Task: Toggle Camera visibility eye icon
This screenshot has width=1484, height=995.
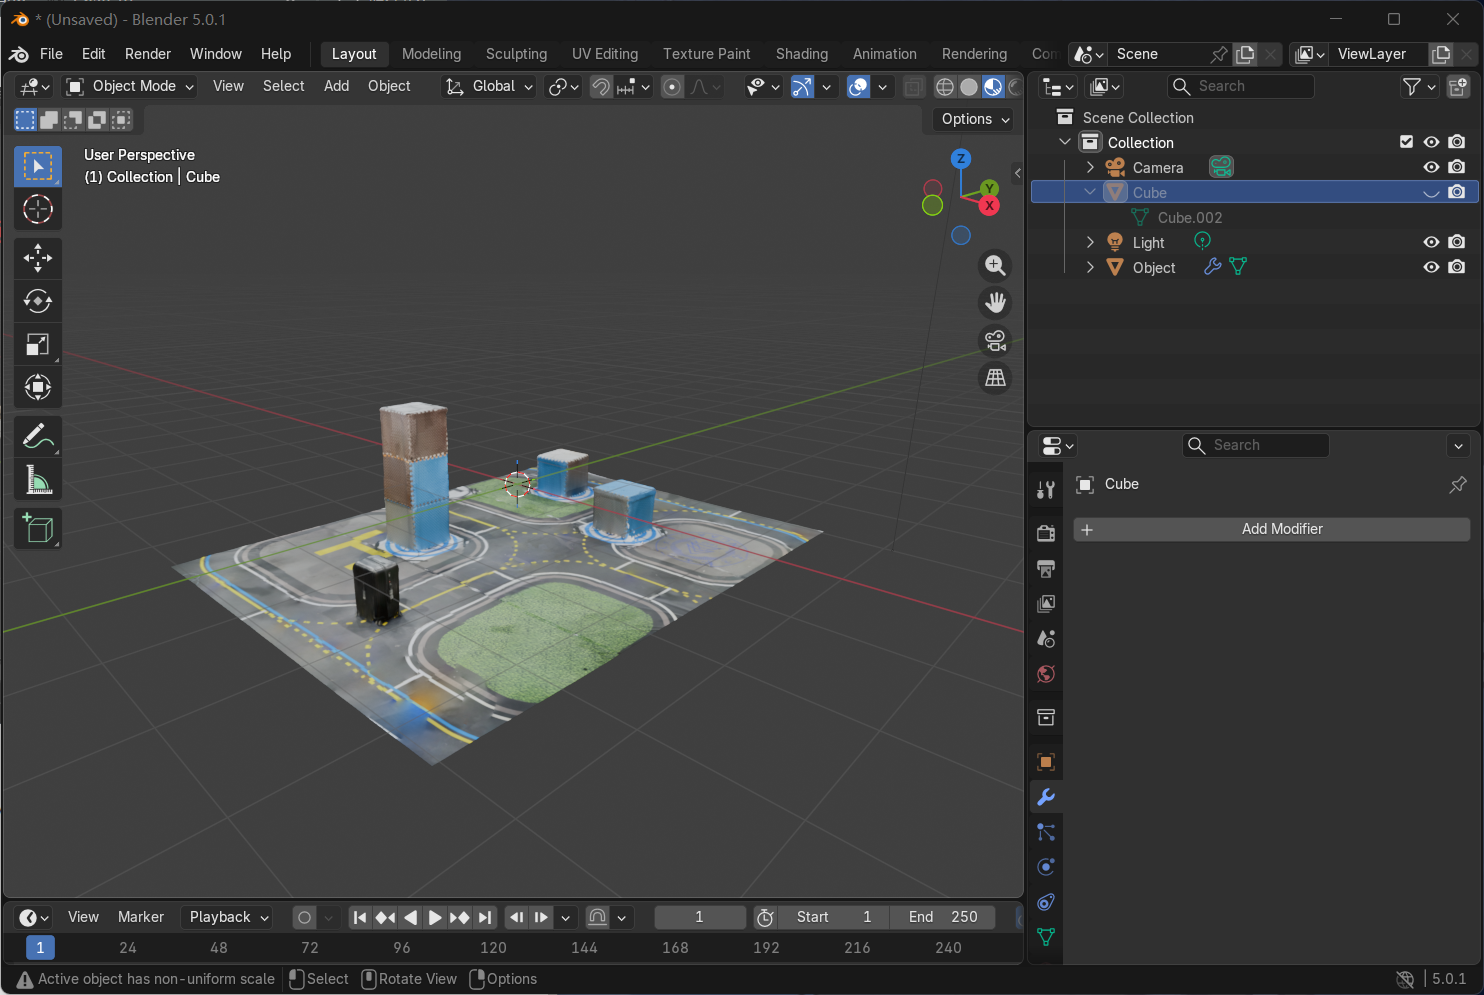Action: 1431,167
